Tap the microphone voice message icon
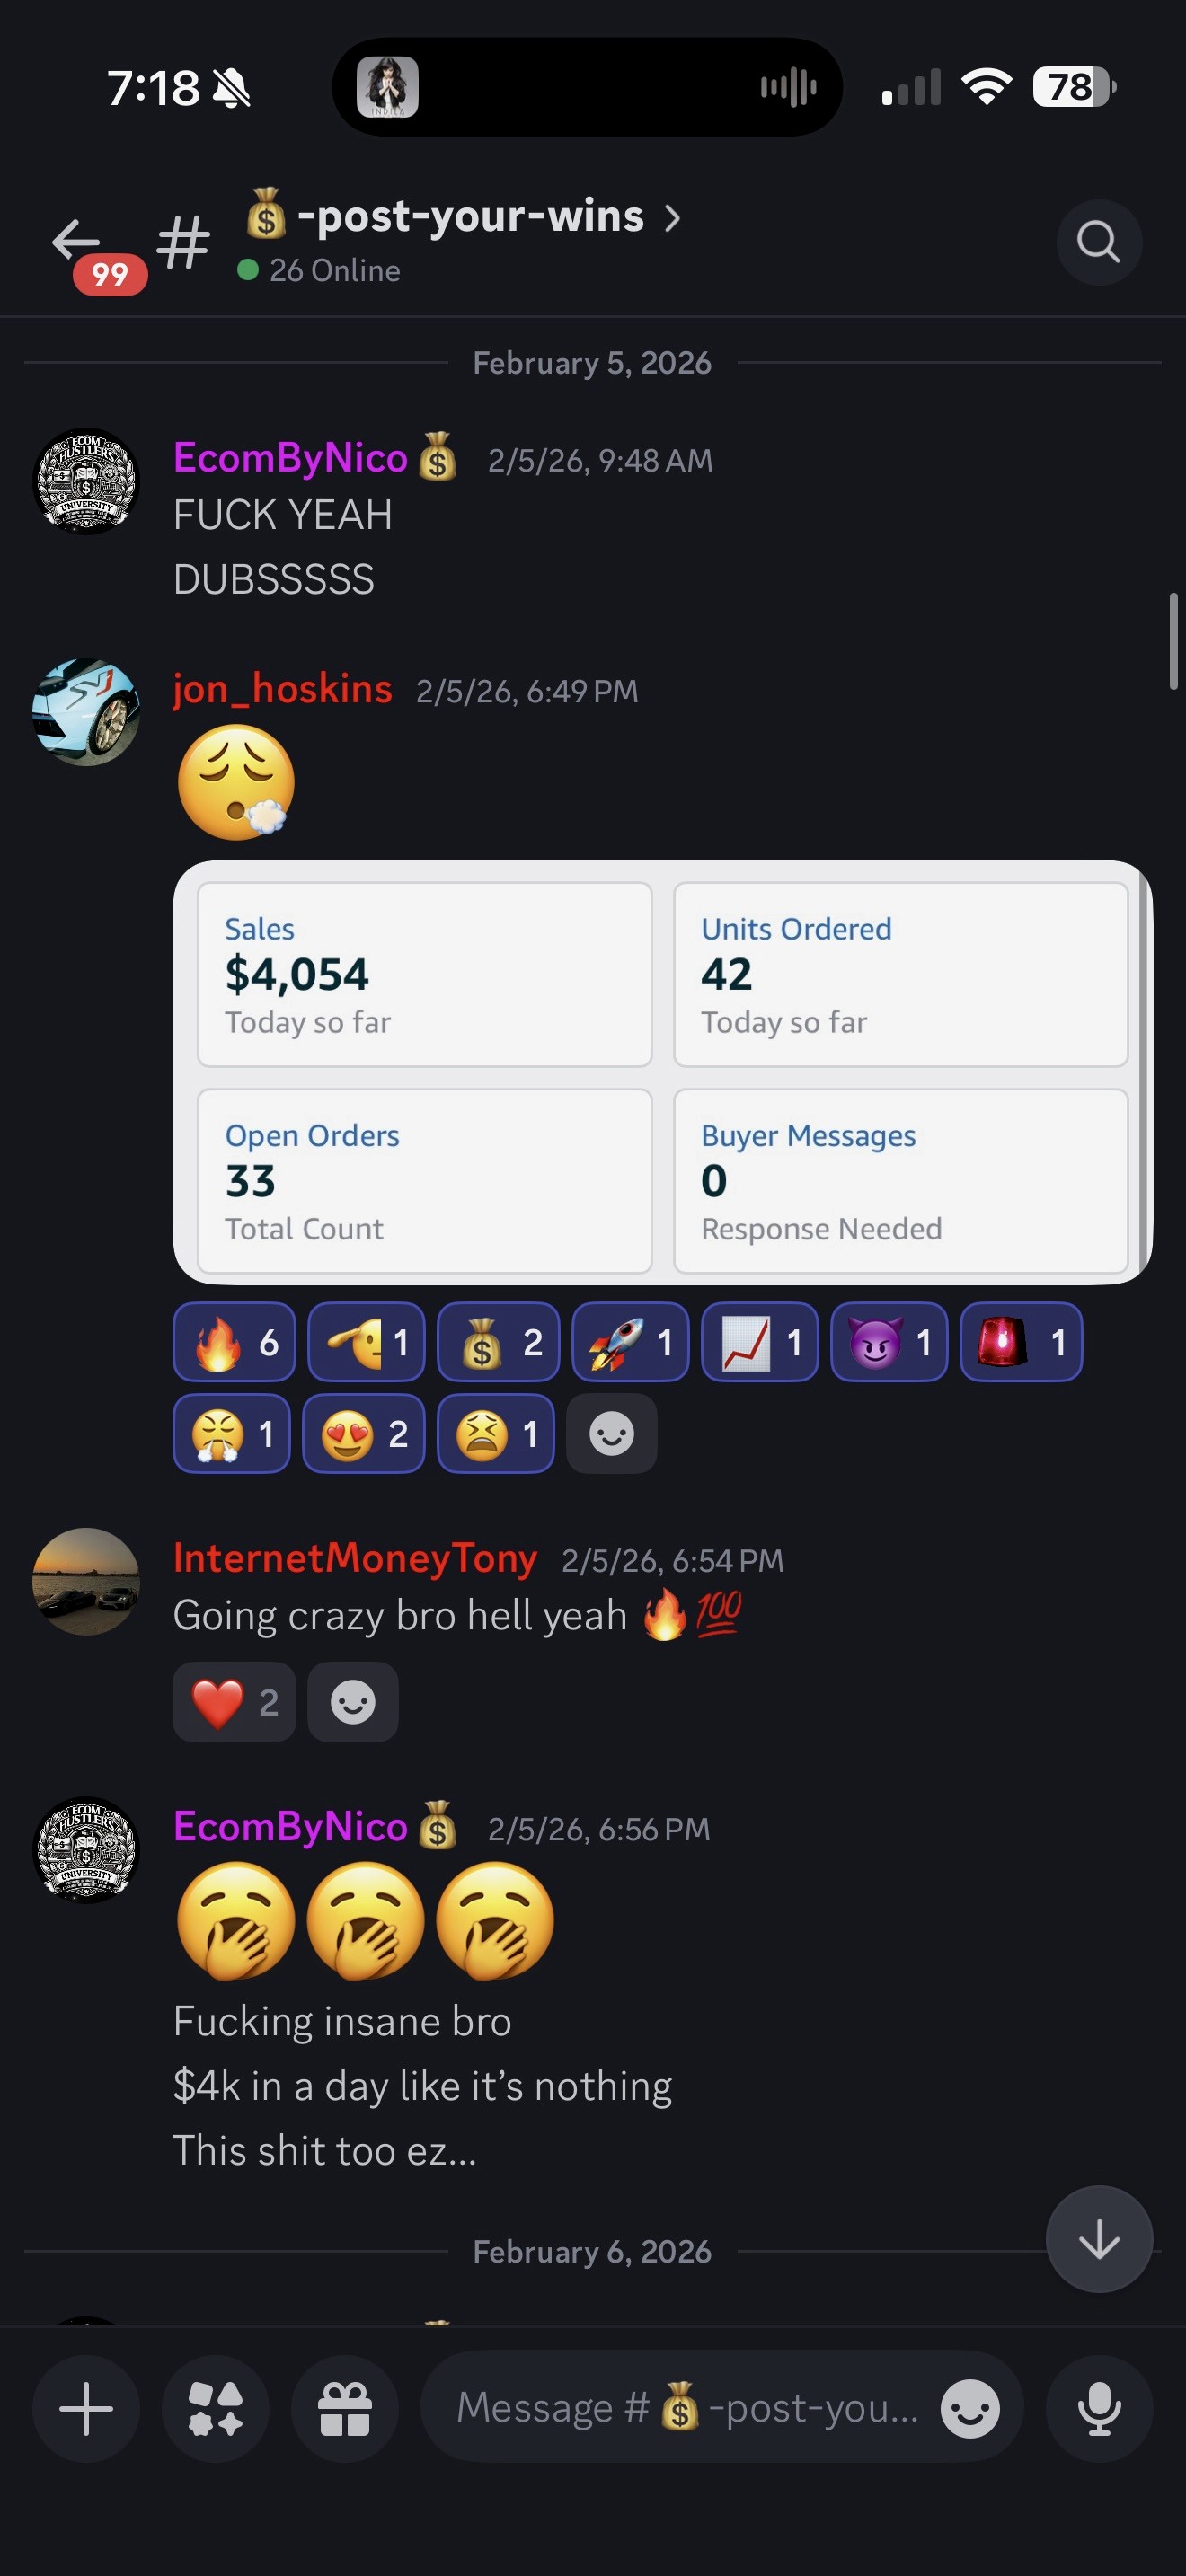 [1099, 2409]
